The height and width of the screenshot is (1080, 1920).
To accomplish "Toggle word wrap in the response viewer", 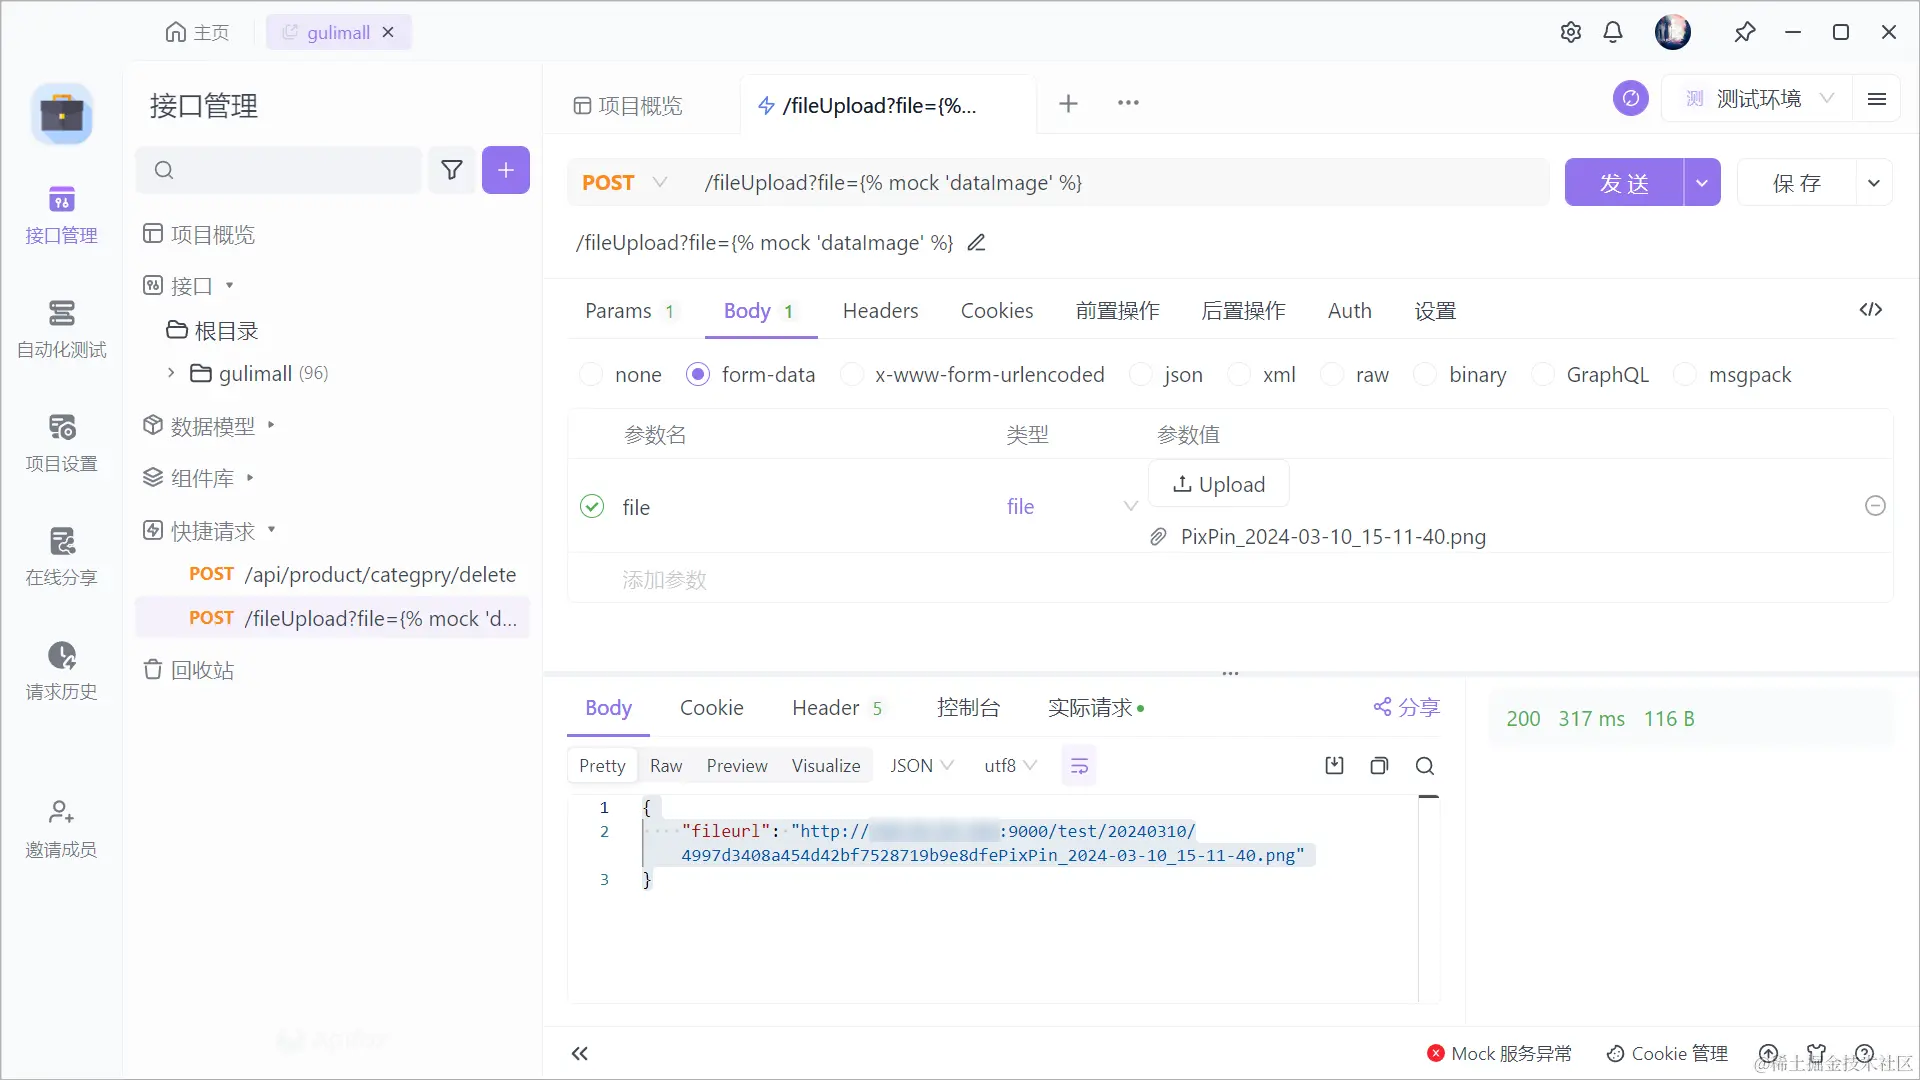I will point(1079,766).
